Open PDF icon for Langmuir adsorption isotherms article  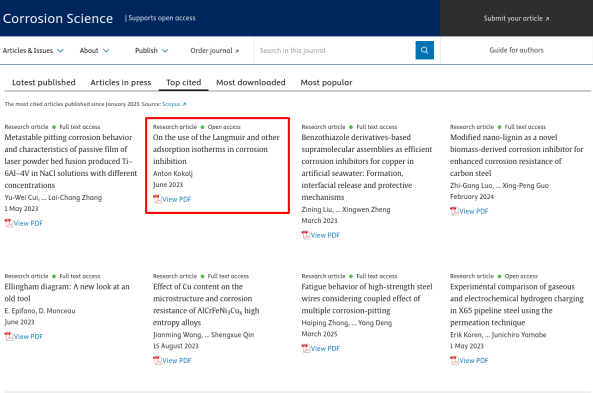157,199
